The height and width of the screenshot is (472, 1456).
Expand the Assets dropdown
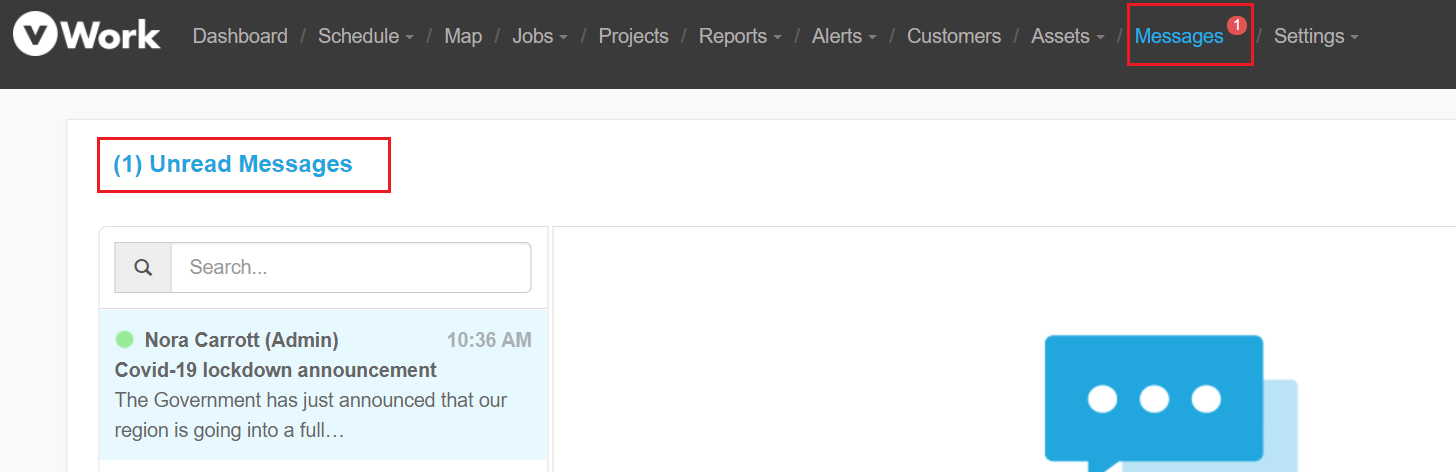point(1067,36)
